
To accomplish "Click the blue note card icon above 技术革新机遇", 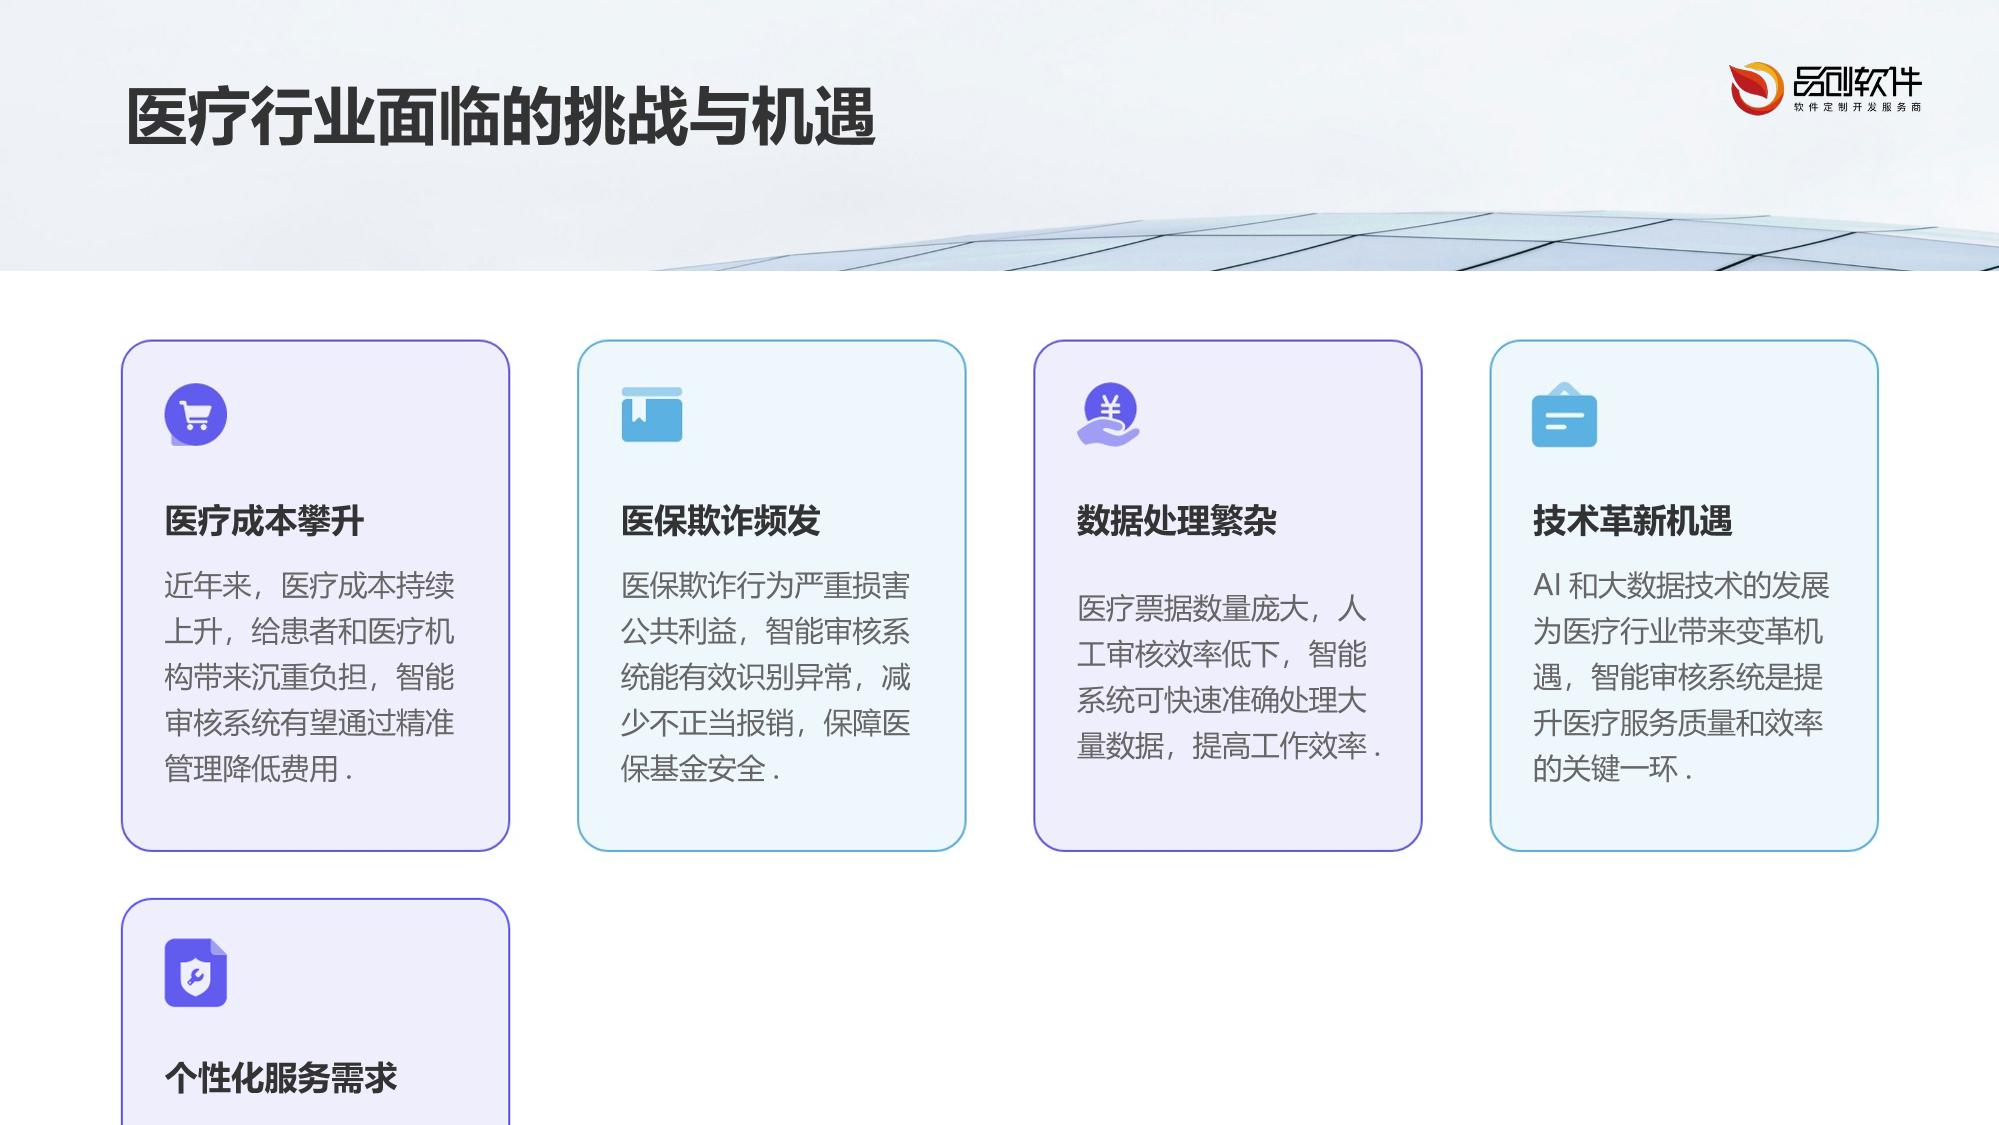I will 1564,414.
